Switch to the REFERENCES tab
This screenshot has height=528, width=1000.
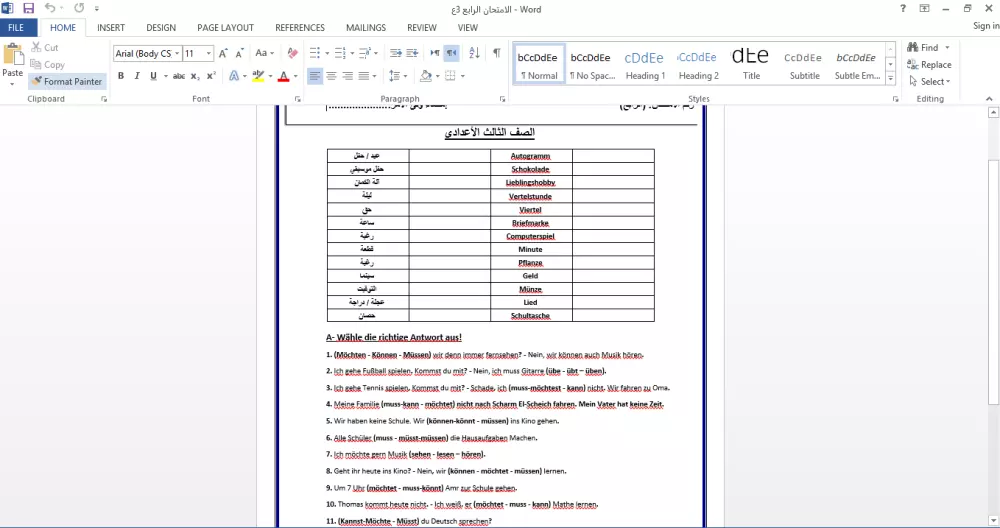(300, 27)
